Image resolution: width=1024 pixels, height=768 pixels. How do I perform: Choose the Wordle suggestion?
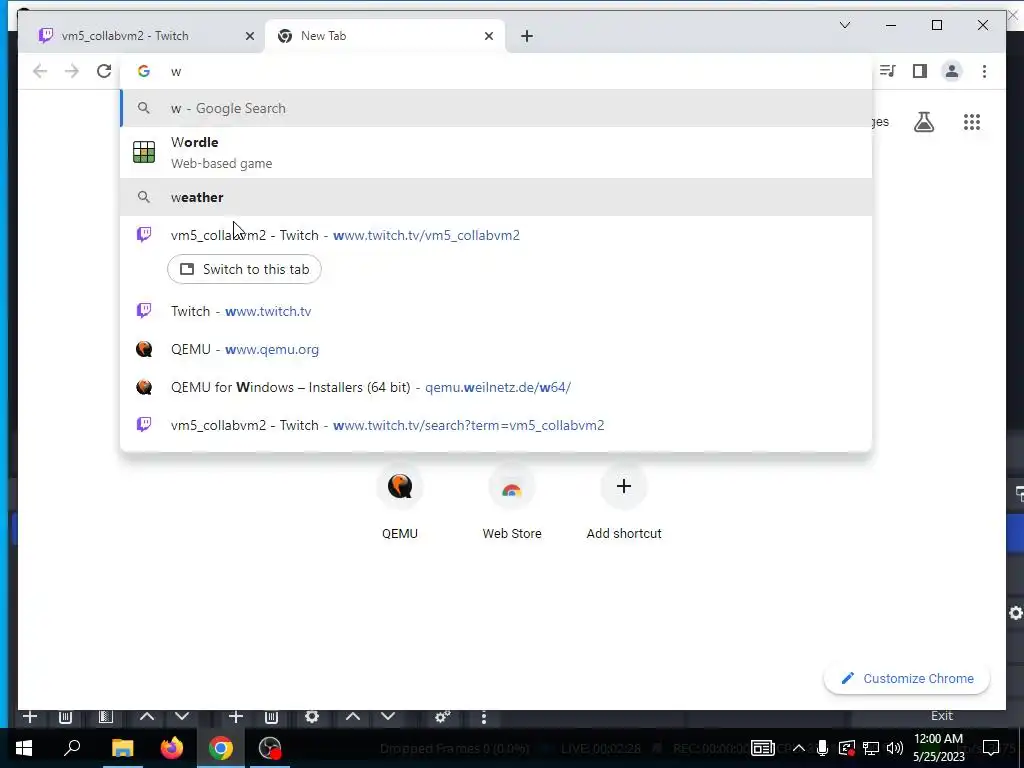496,152
